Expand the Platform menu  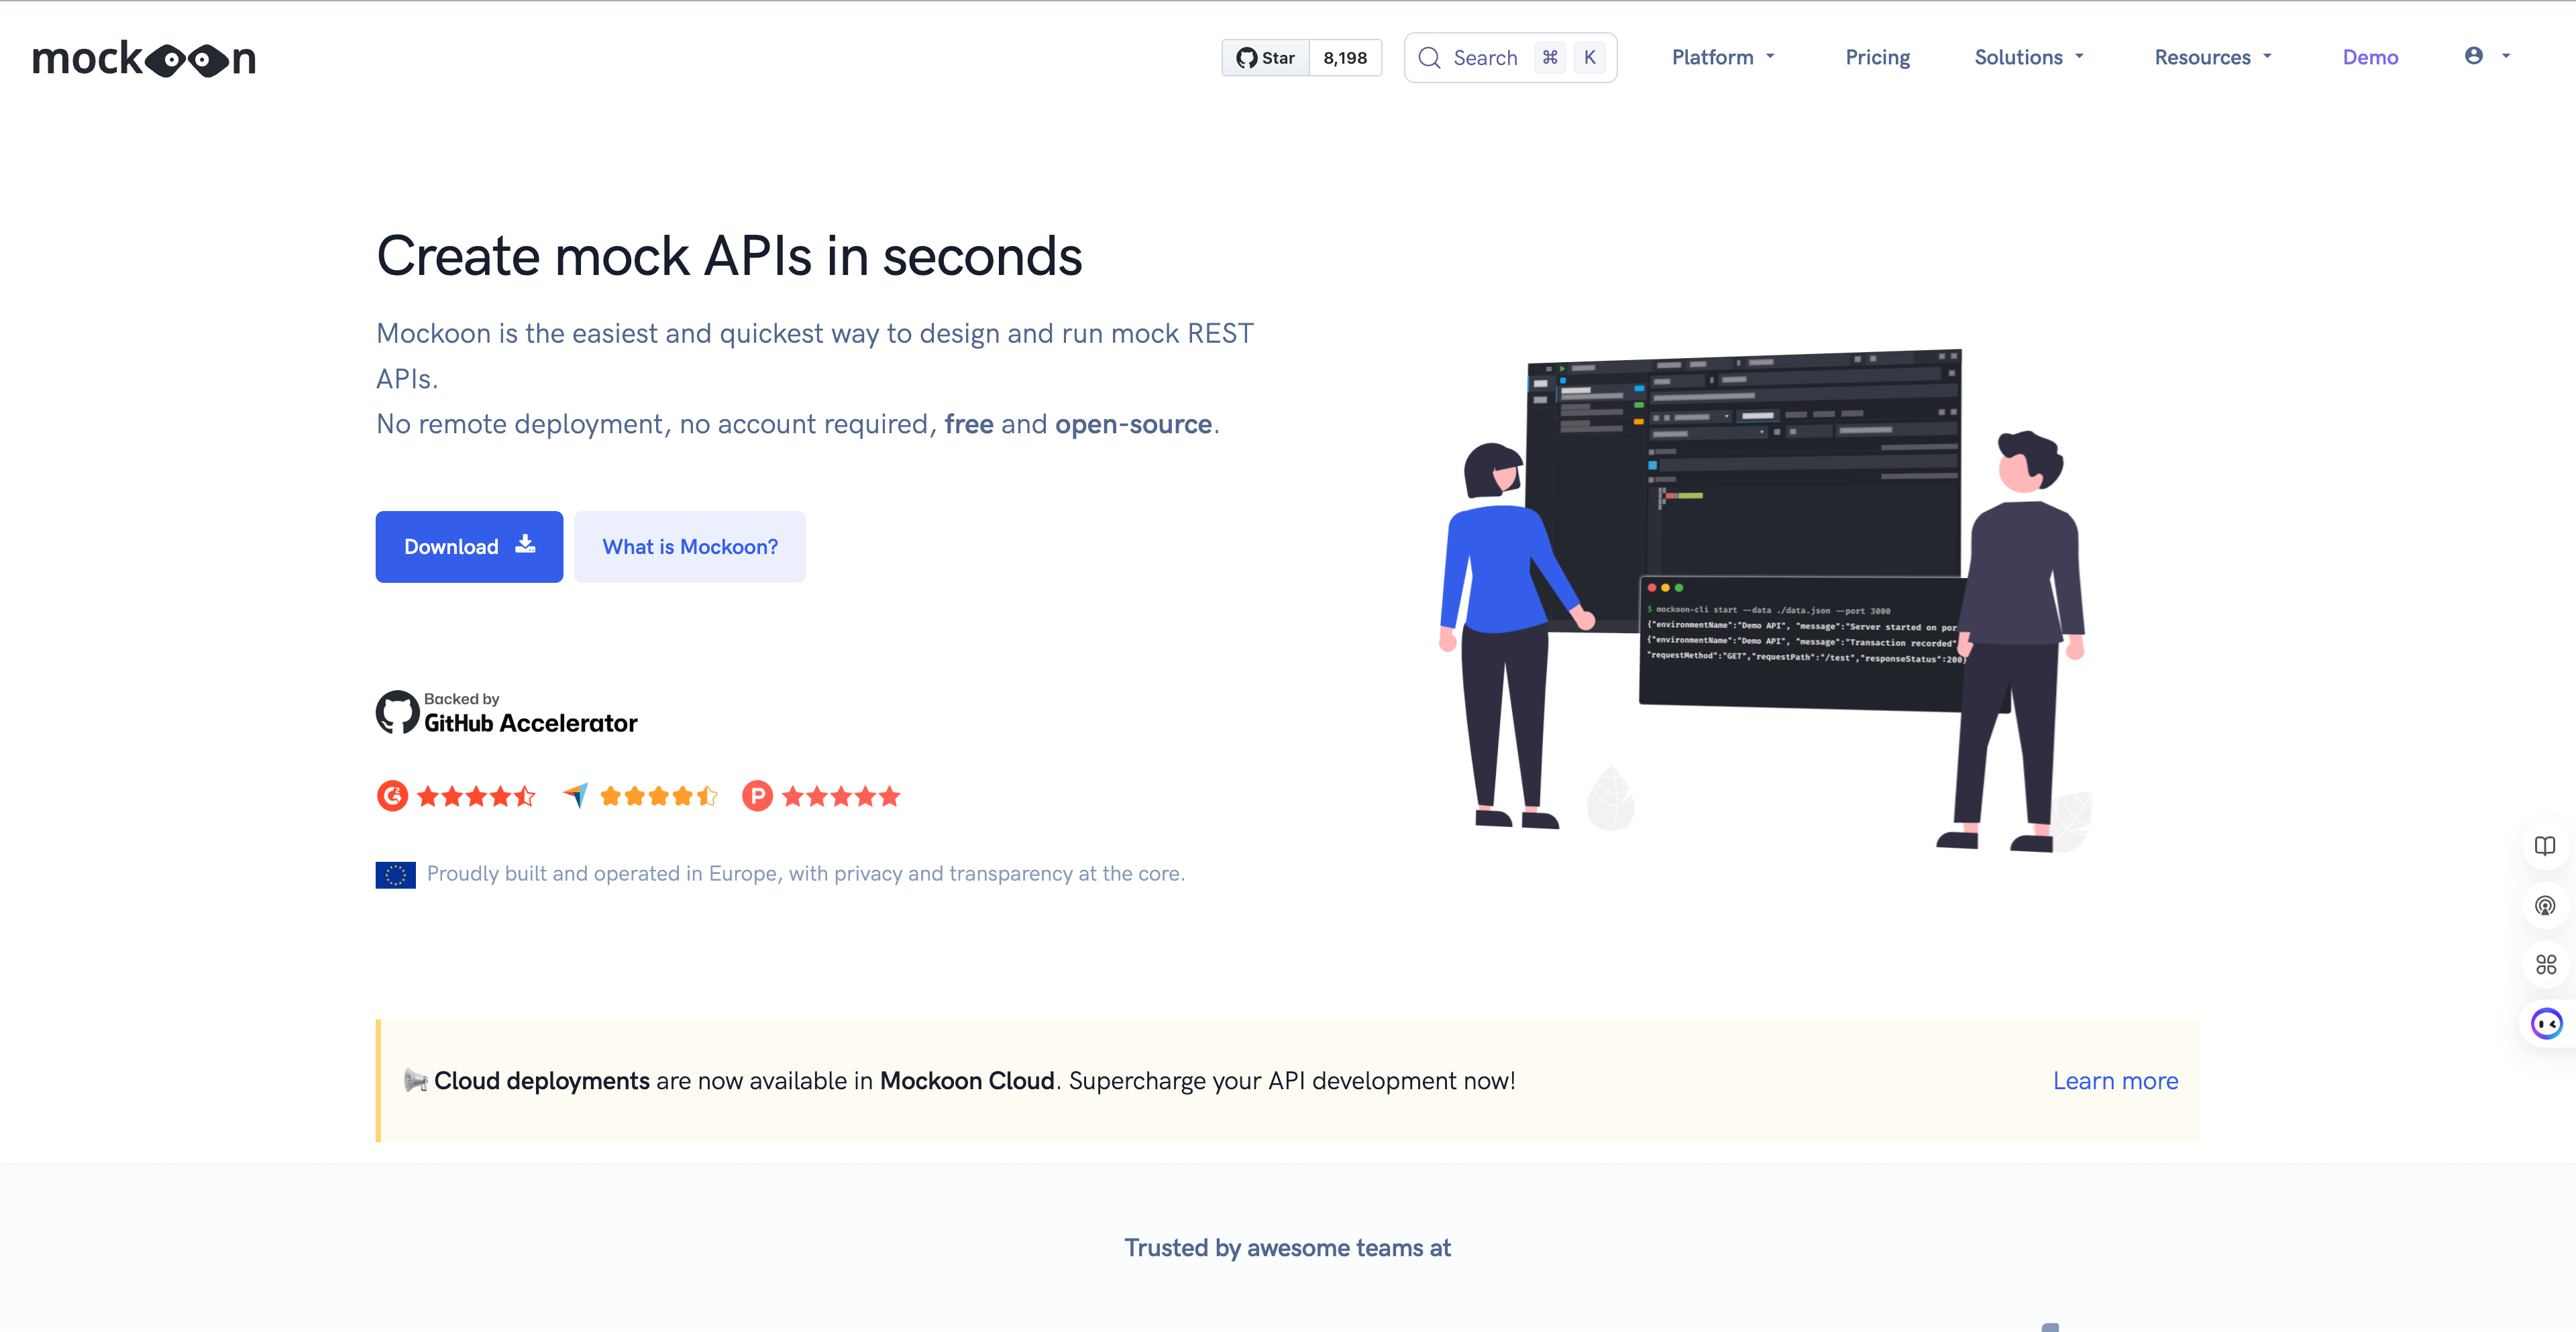pos(1723,57)
